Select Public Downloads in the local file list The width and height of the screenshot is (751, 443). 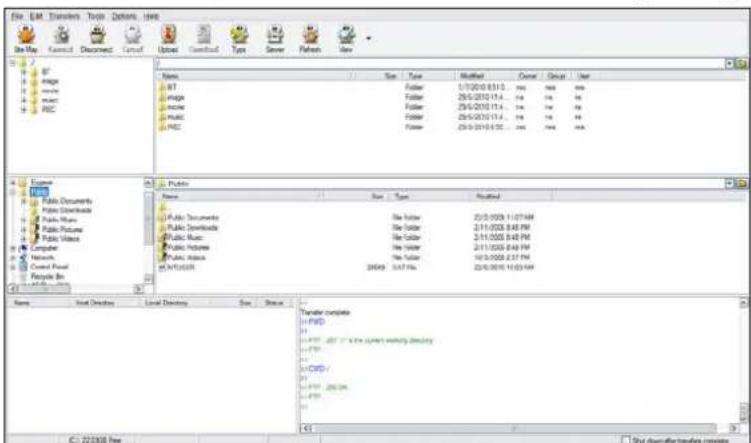[x=188, y=227]
